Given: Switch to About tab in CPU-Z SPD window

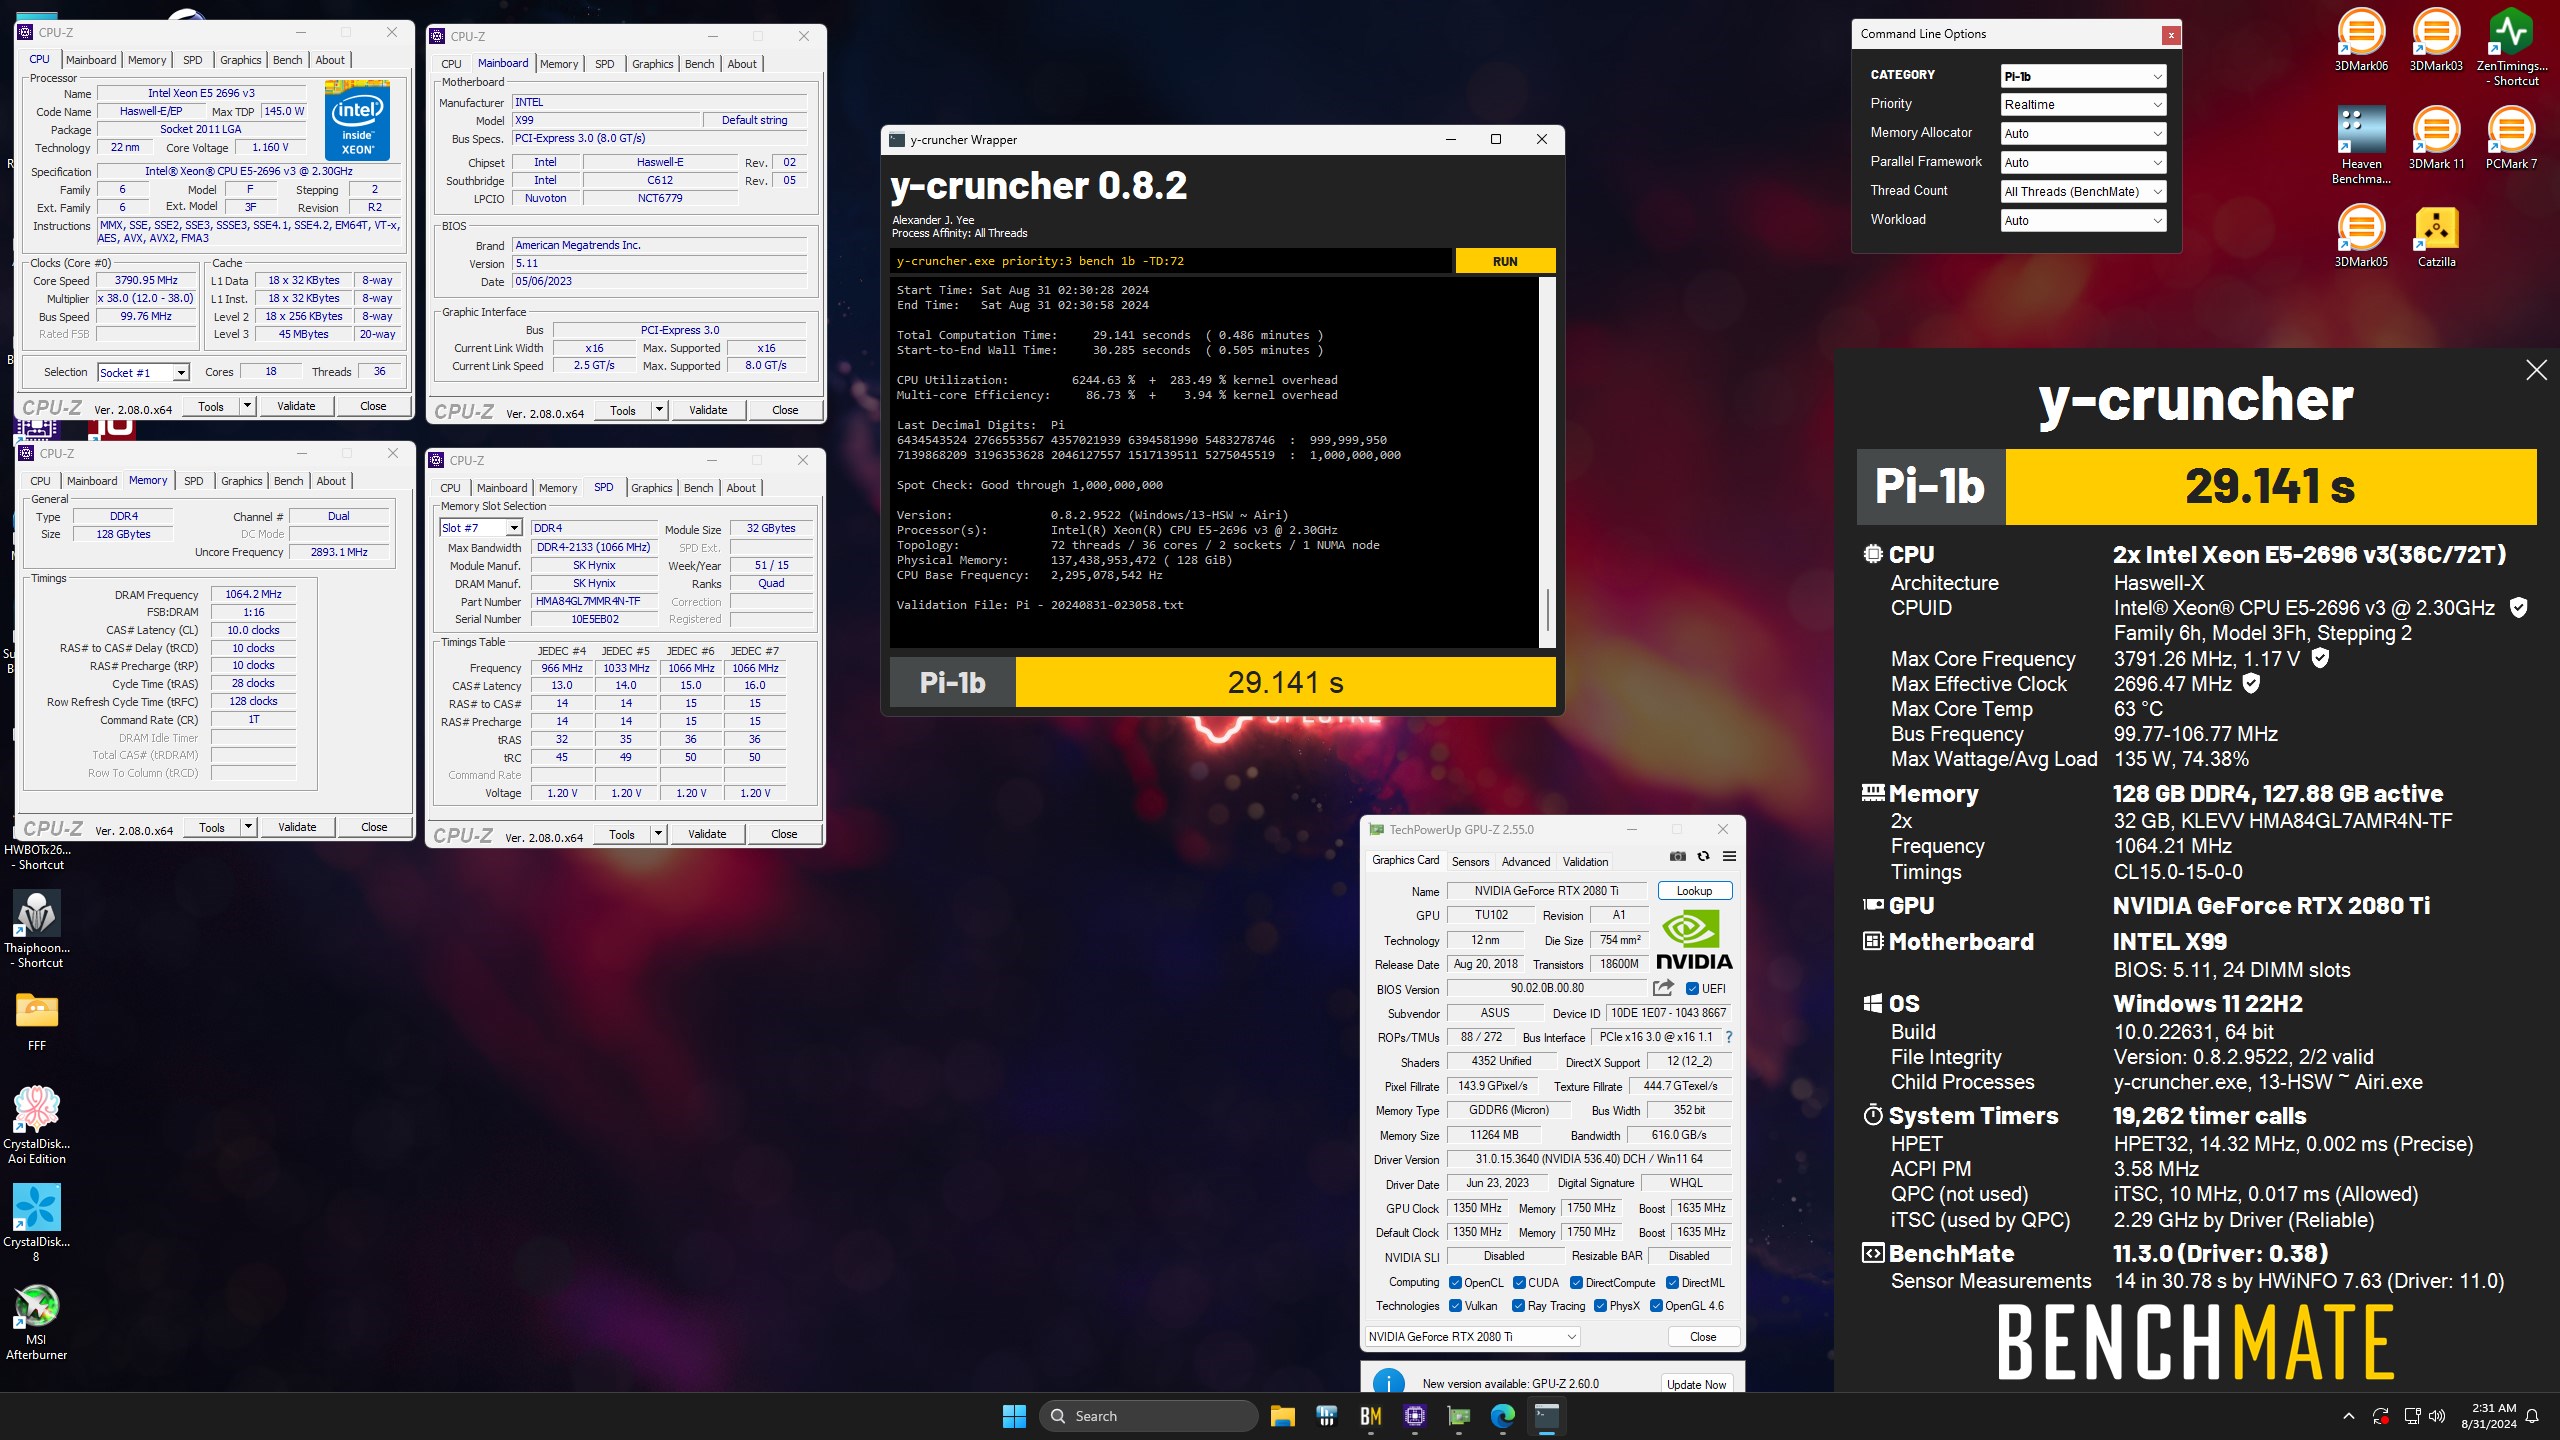Looking at the screenshot, I should coord(741,488).
